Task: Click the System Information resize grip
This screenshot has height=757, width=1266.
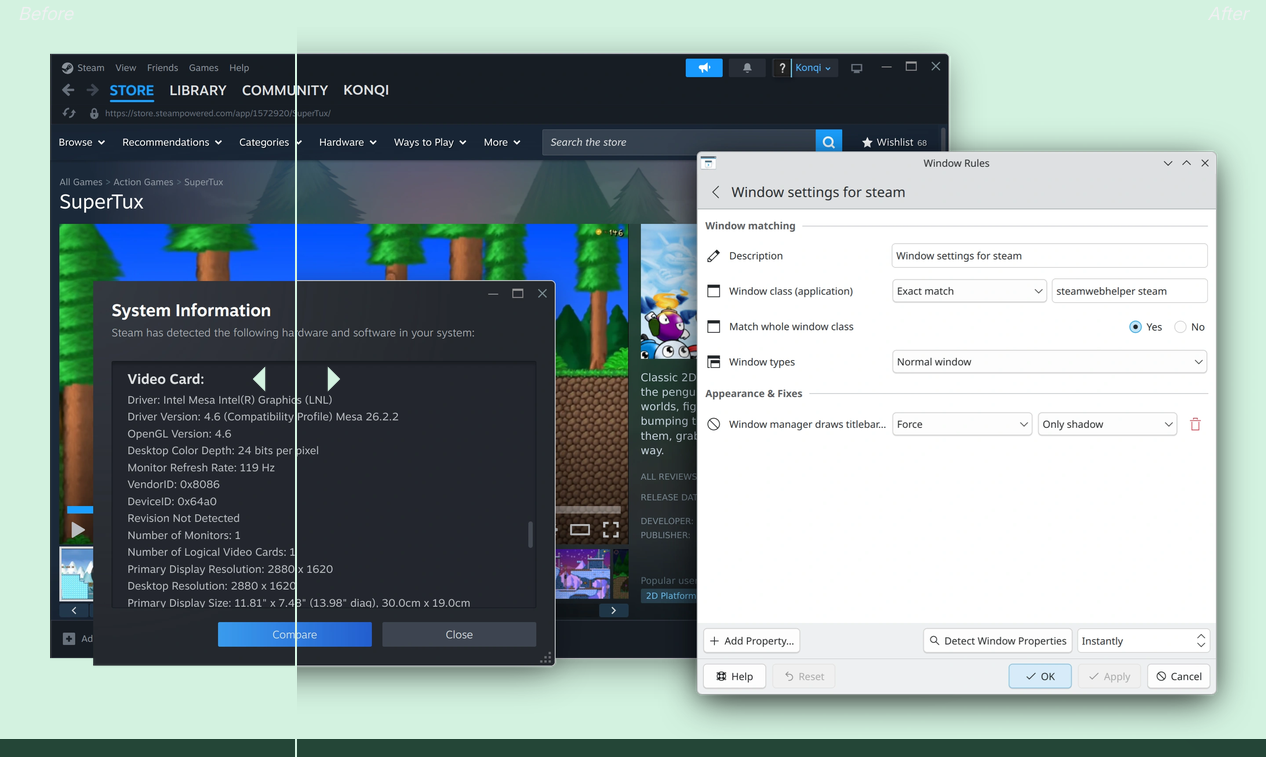Action: (546, 658)
